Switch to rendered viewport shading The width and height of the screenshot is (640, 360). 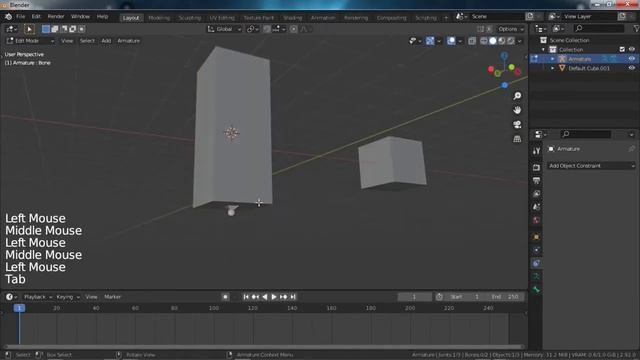[511, 41]
